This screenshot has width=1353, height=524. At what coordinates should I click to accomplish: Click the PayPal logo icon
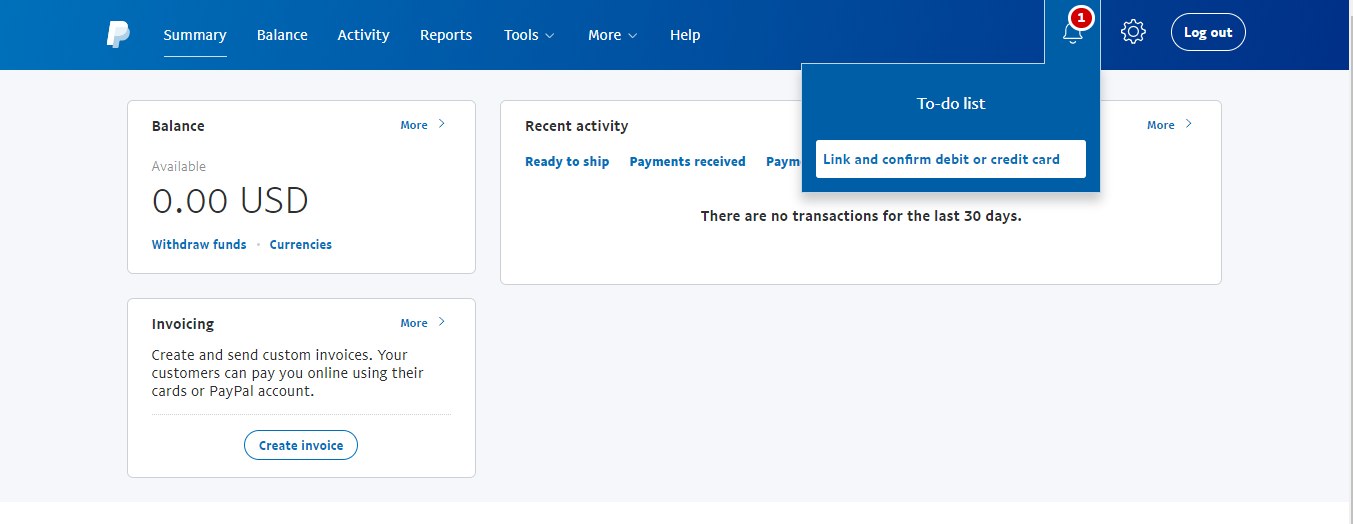tap(118, 34)
